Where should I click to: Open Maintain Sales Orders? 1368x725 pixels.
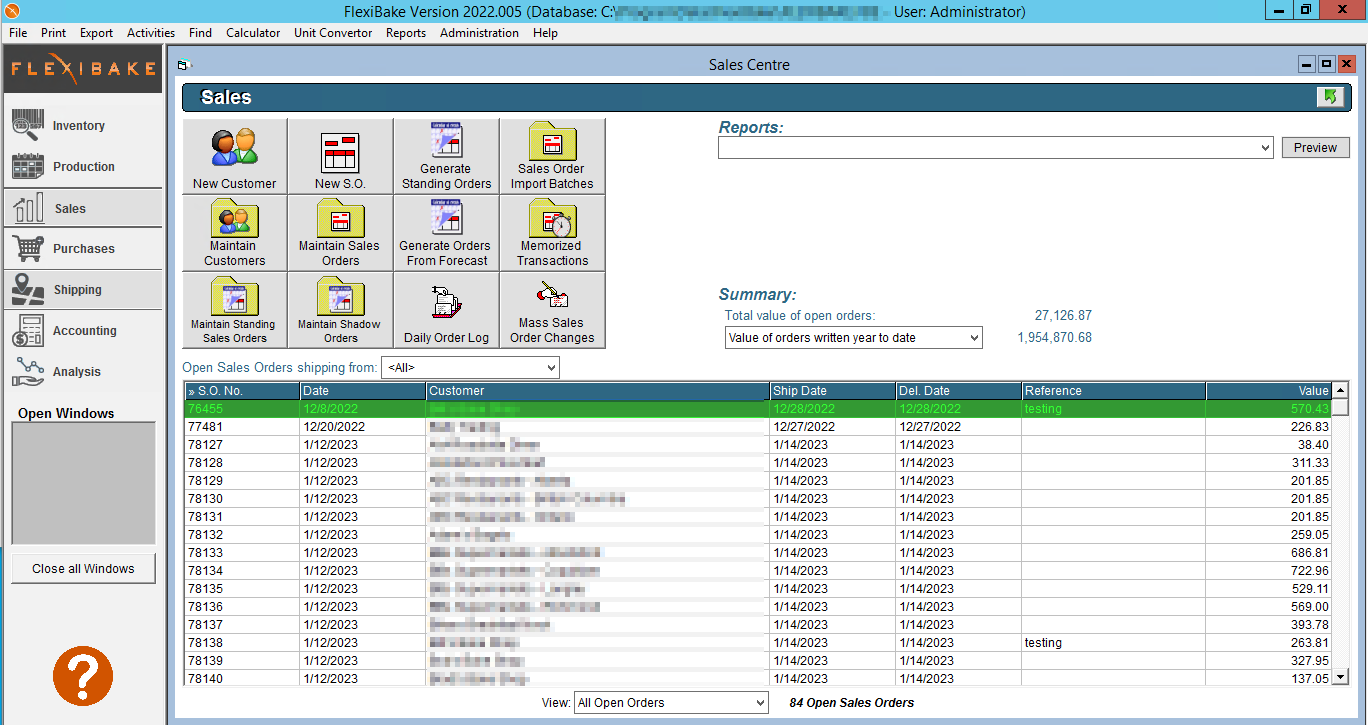pos(341,233)
